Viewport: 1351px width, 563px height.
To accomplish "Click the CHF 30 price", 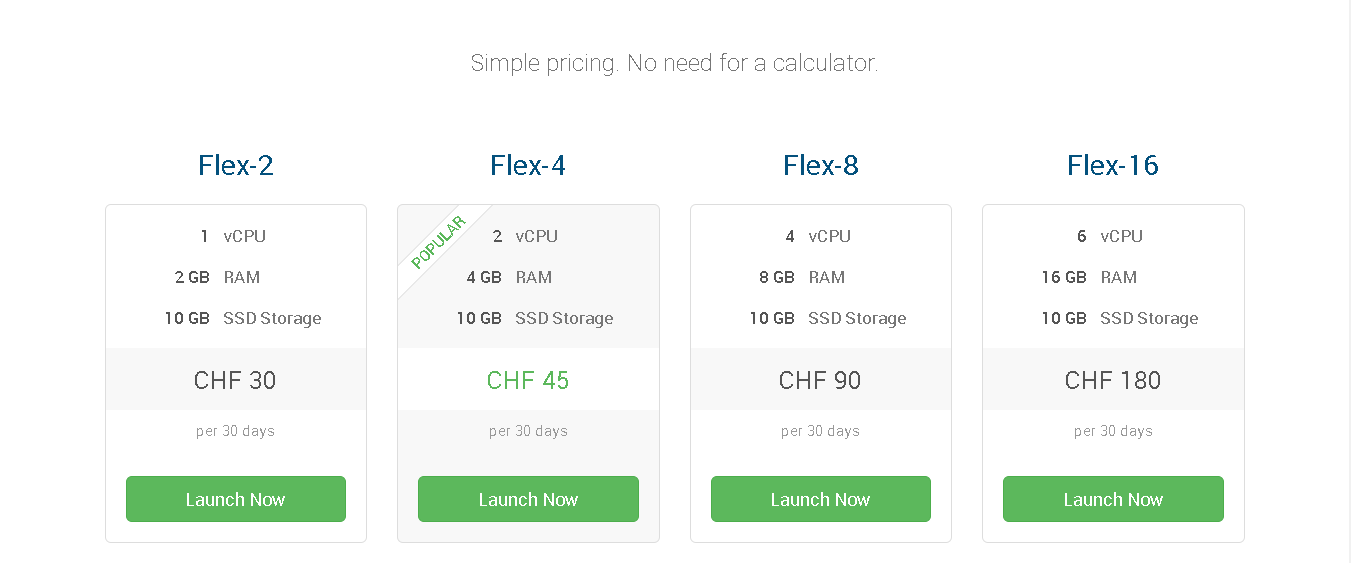I will click(235, 380).
